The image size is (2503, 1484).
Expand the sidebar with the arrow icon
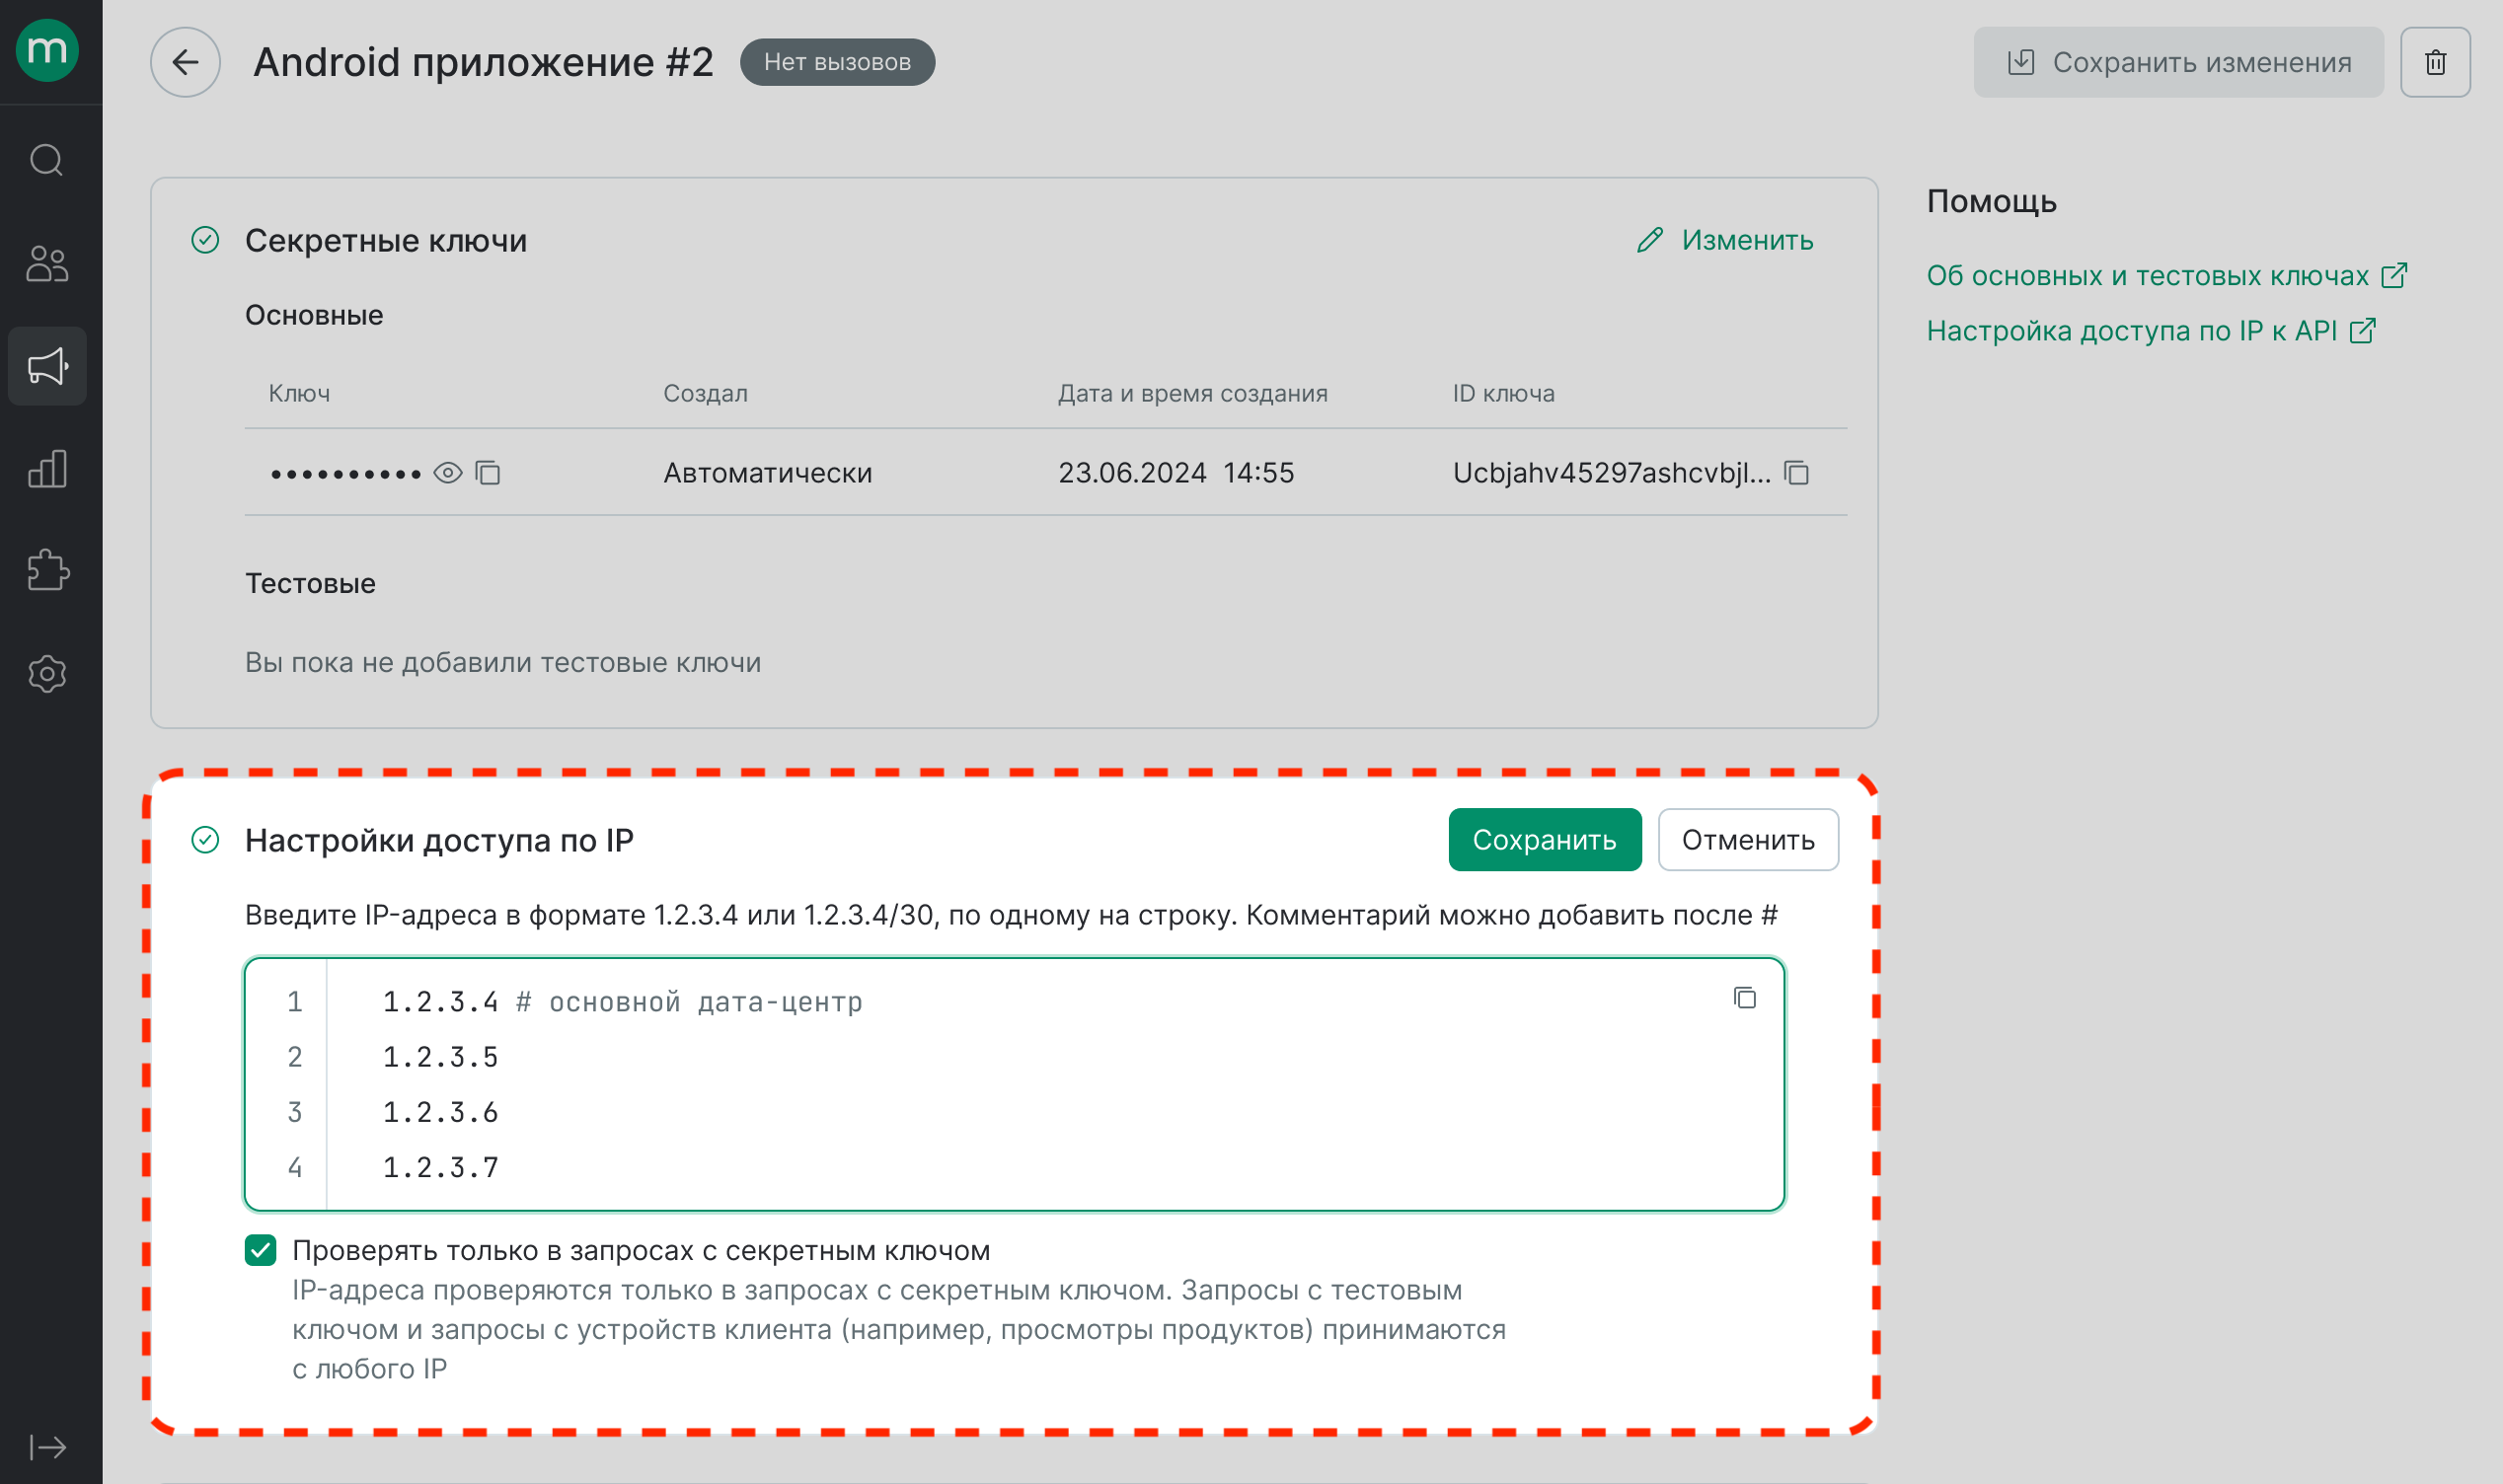click(47, 1447)
